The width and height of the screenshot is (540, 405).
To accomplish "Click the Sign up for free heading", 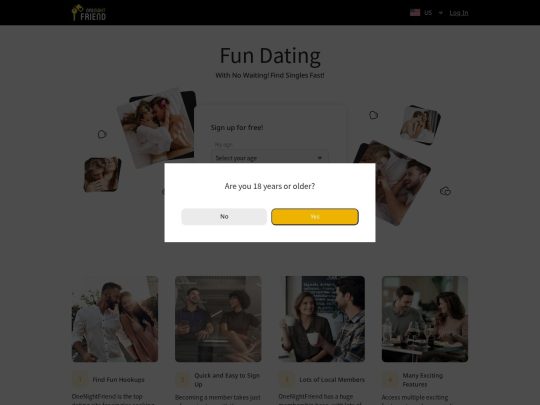I will tap(237, 127).
